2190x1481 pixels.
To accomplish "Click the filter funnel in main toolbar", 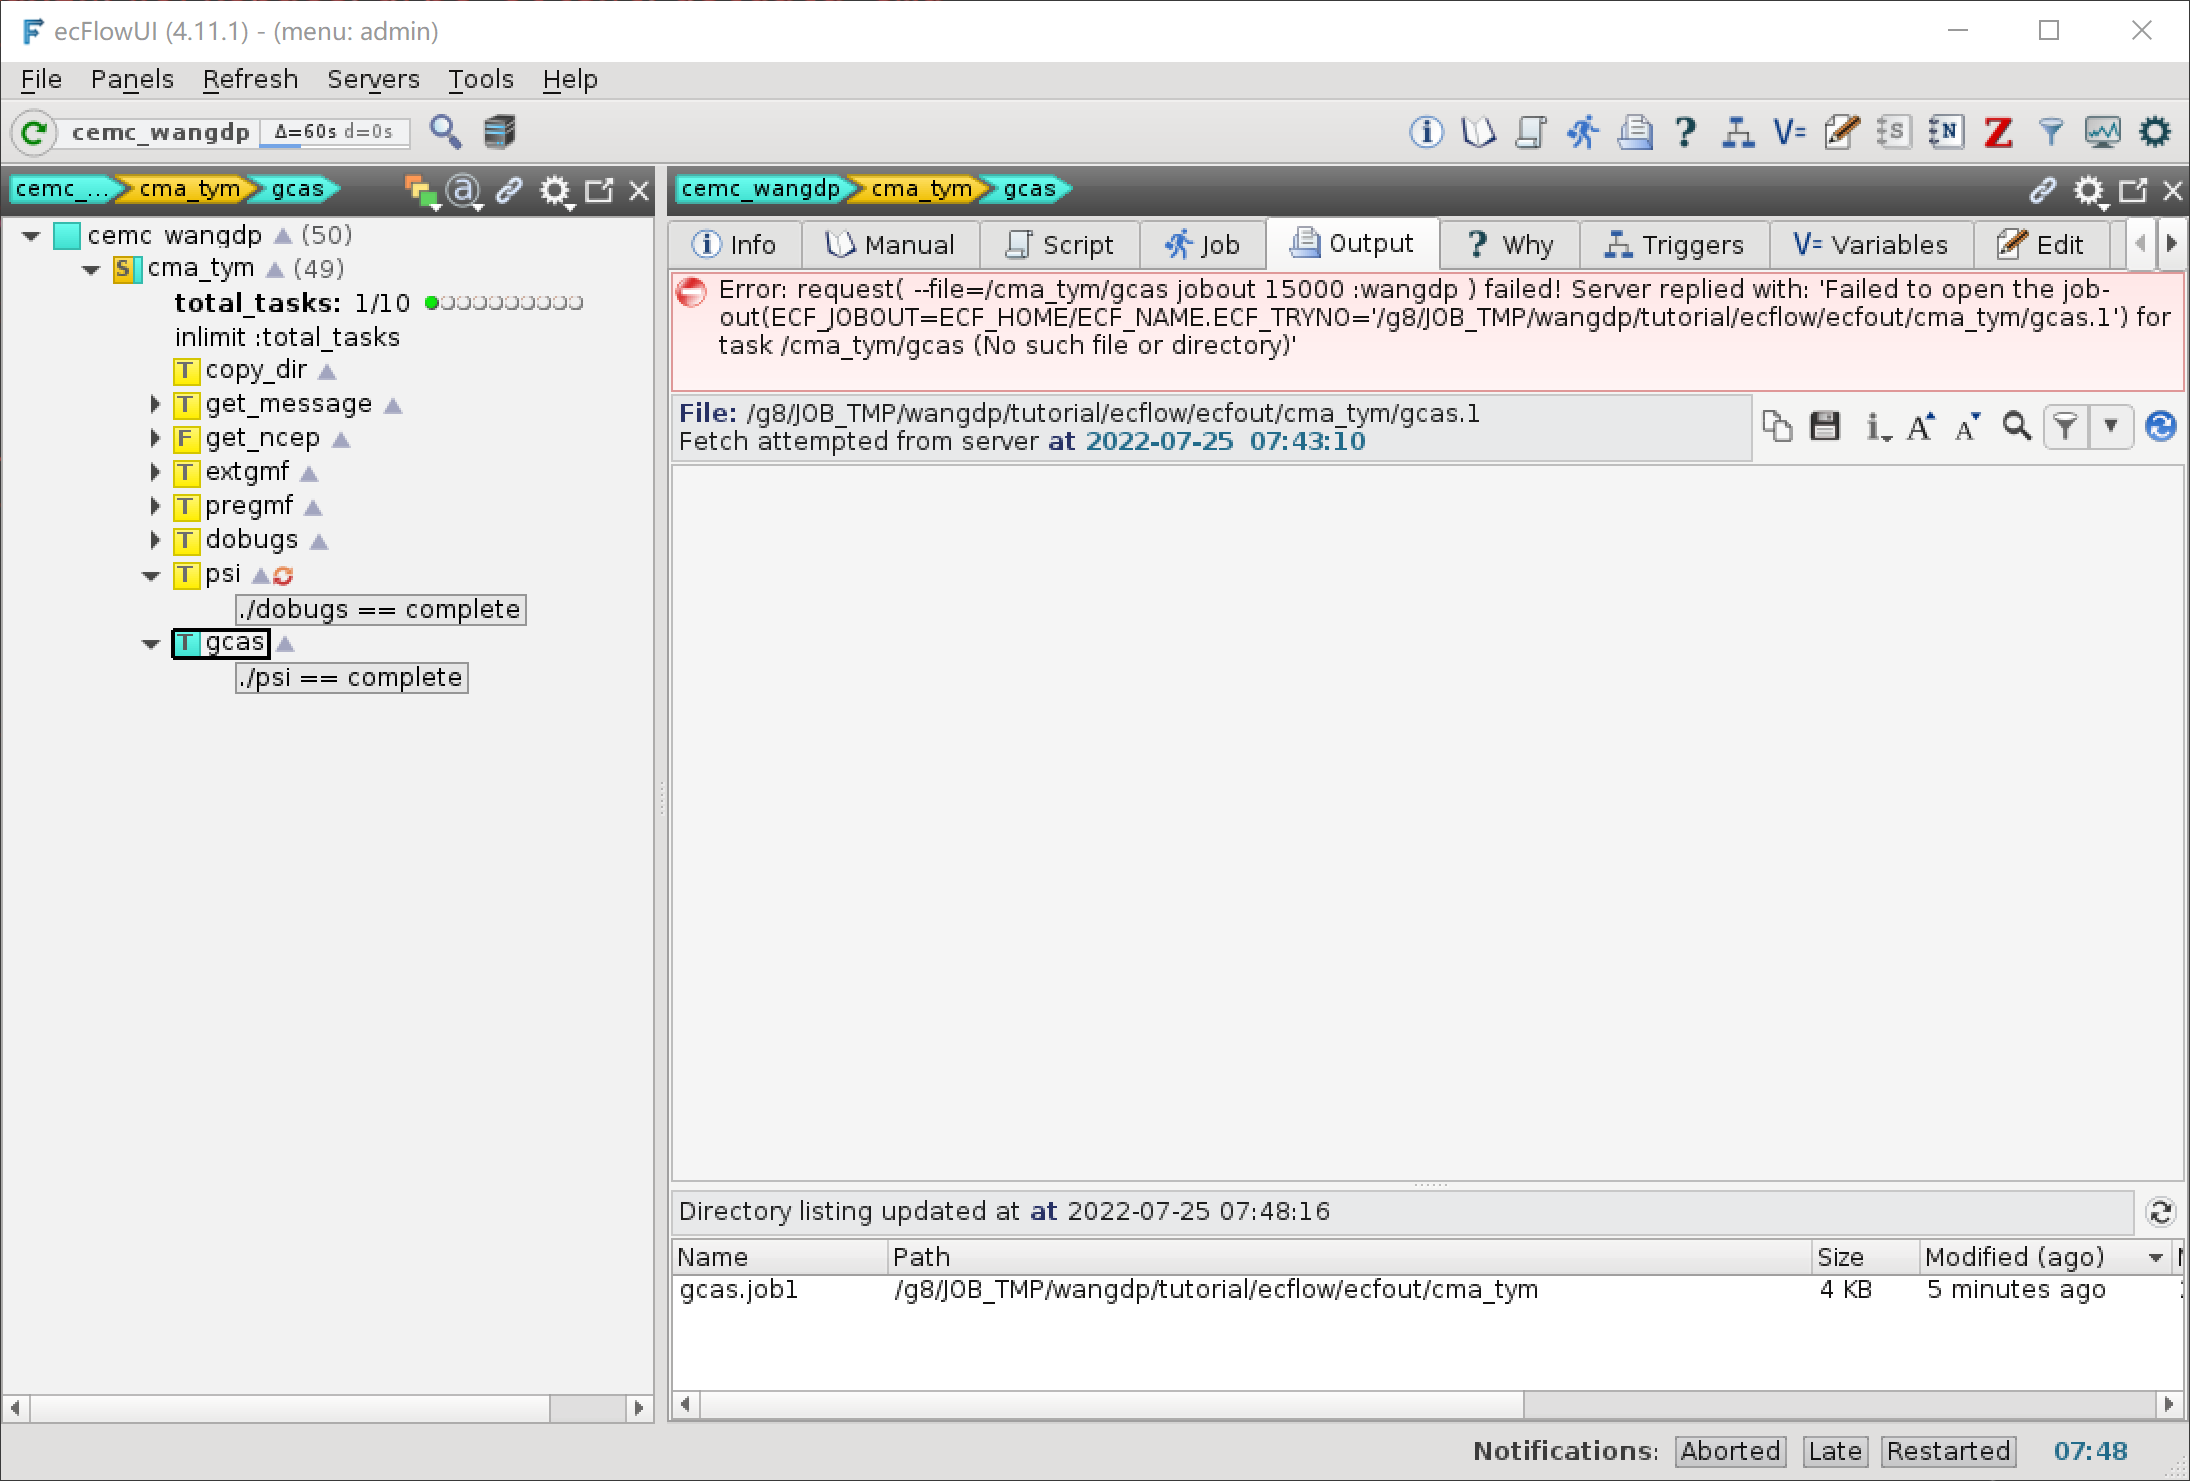I will [x=2051, y=132].
